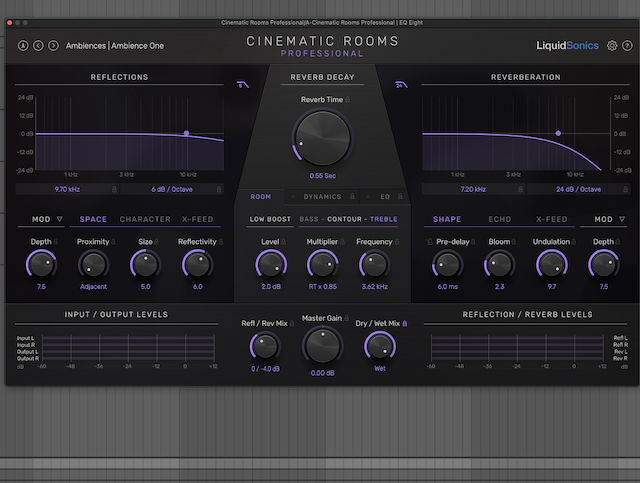Open the Ambiences | Ambience One preset list
The height and width of the screenshot is (483, 640).
tap(115, 46)
